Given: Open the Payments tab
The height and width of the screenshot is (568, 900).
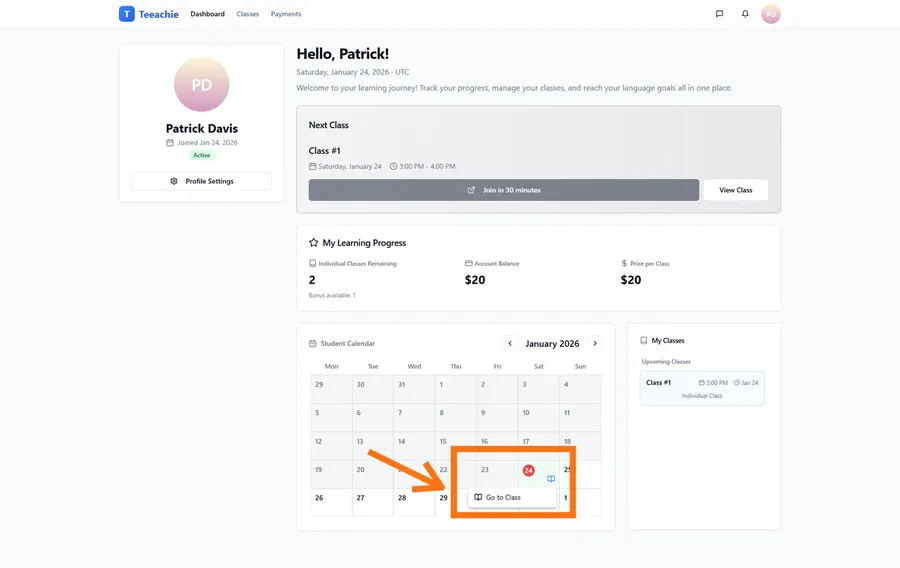Looking at the screenshot, I should (x=286, y=14).
